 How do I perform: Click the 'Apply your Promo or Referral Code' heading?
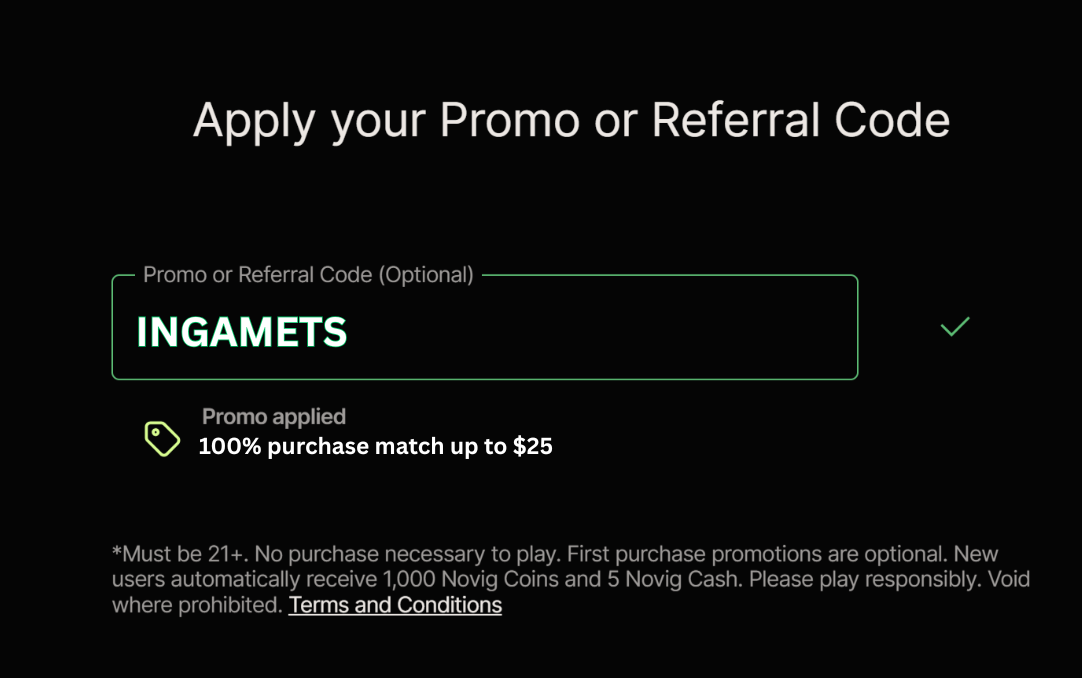(x=571, y=121)
